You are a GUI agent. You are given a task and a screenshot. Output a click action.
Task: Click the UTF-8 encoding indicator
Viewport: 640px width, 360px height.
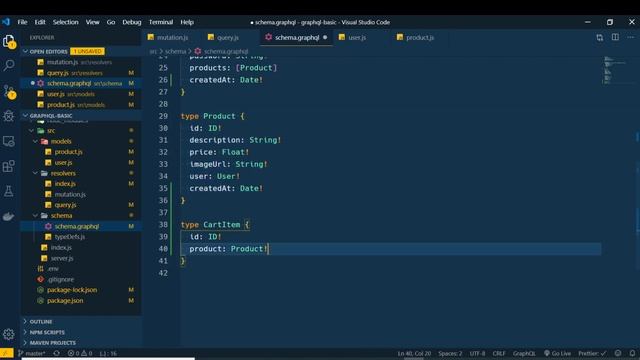[x=477, y=353]
